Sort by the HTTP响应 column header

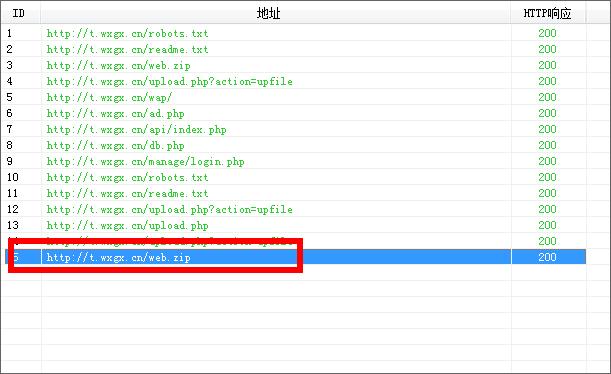tap(547, 13)
